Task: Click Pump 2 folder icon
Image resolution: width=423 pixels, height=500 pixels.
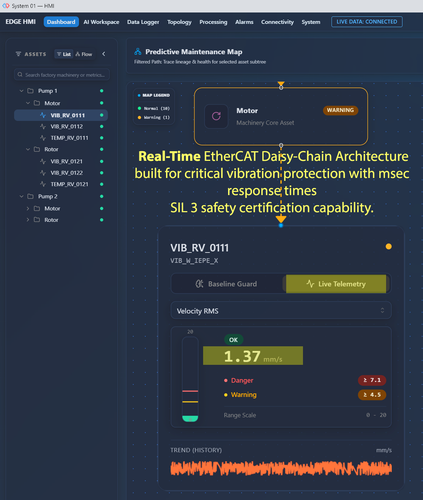Action: [x=30, y=196]
